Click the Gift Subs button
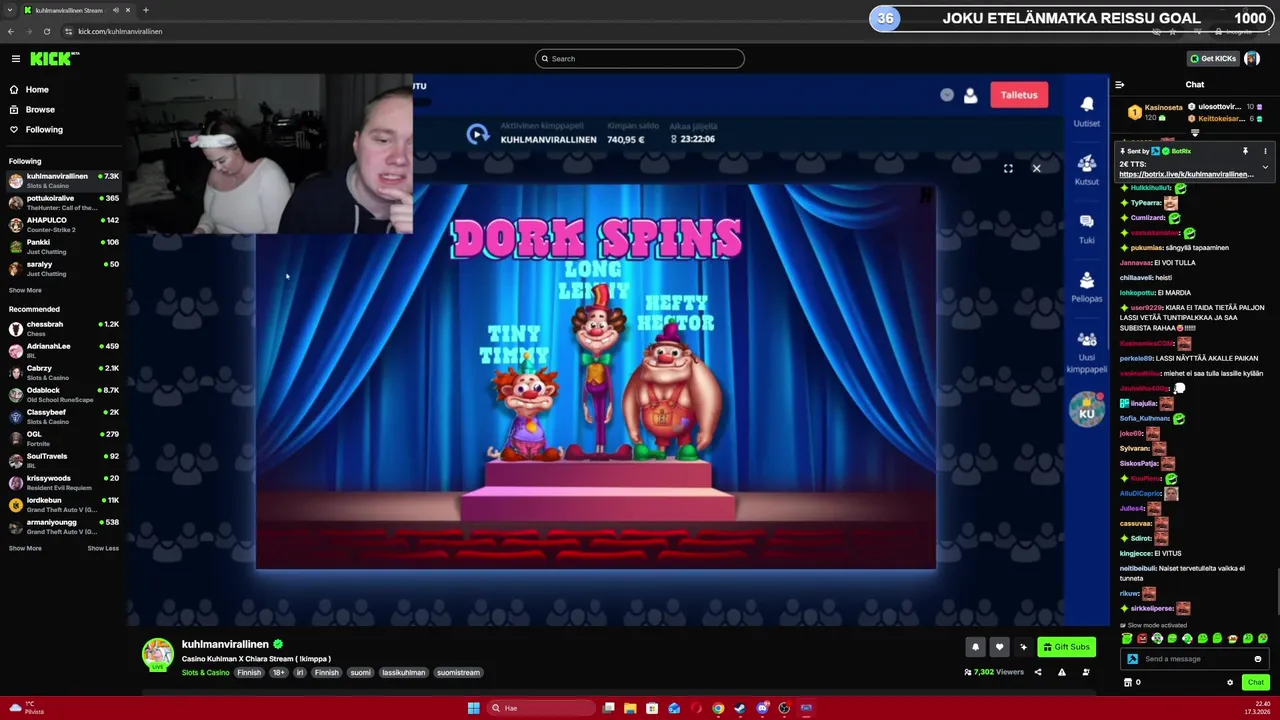Screen dimensions: 1280x720 (1066, 647)
